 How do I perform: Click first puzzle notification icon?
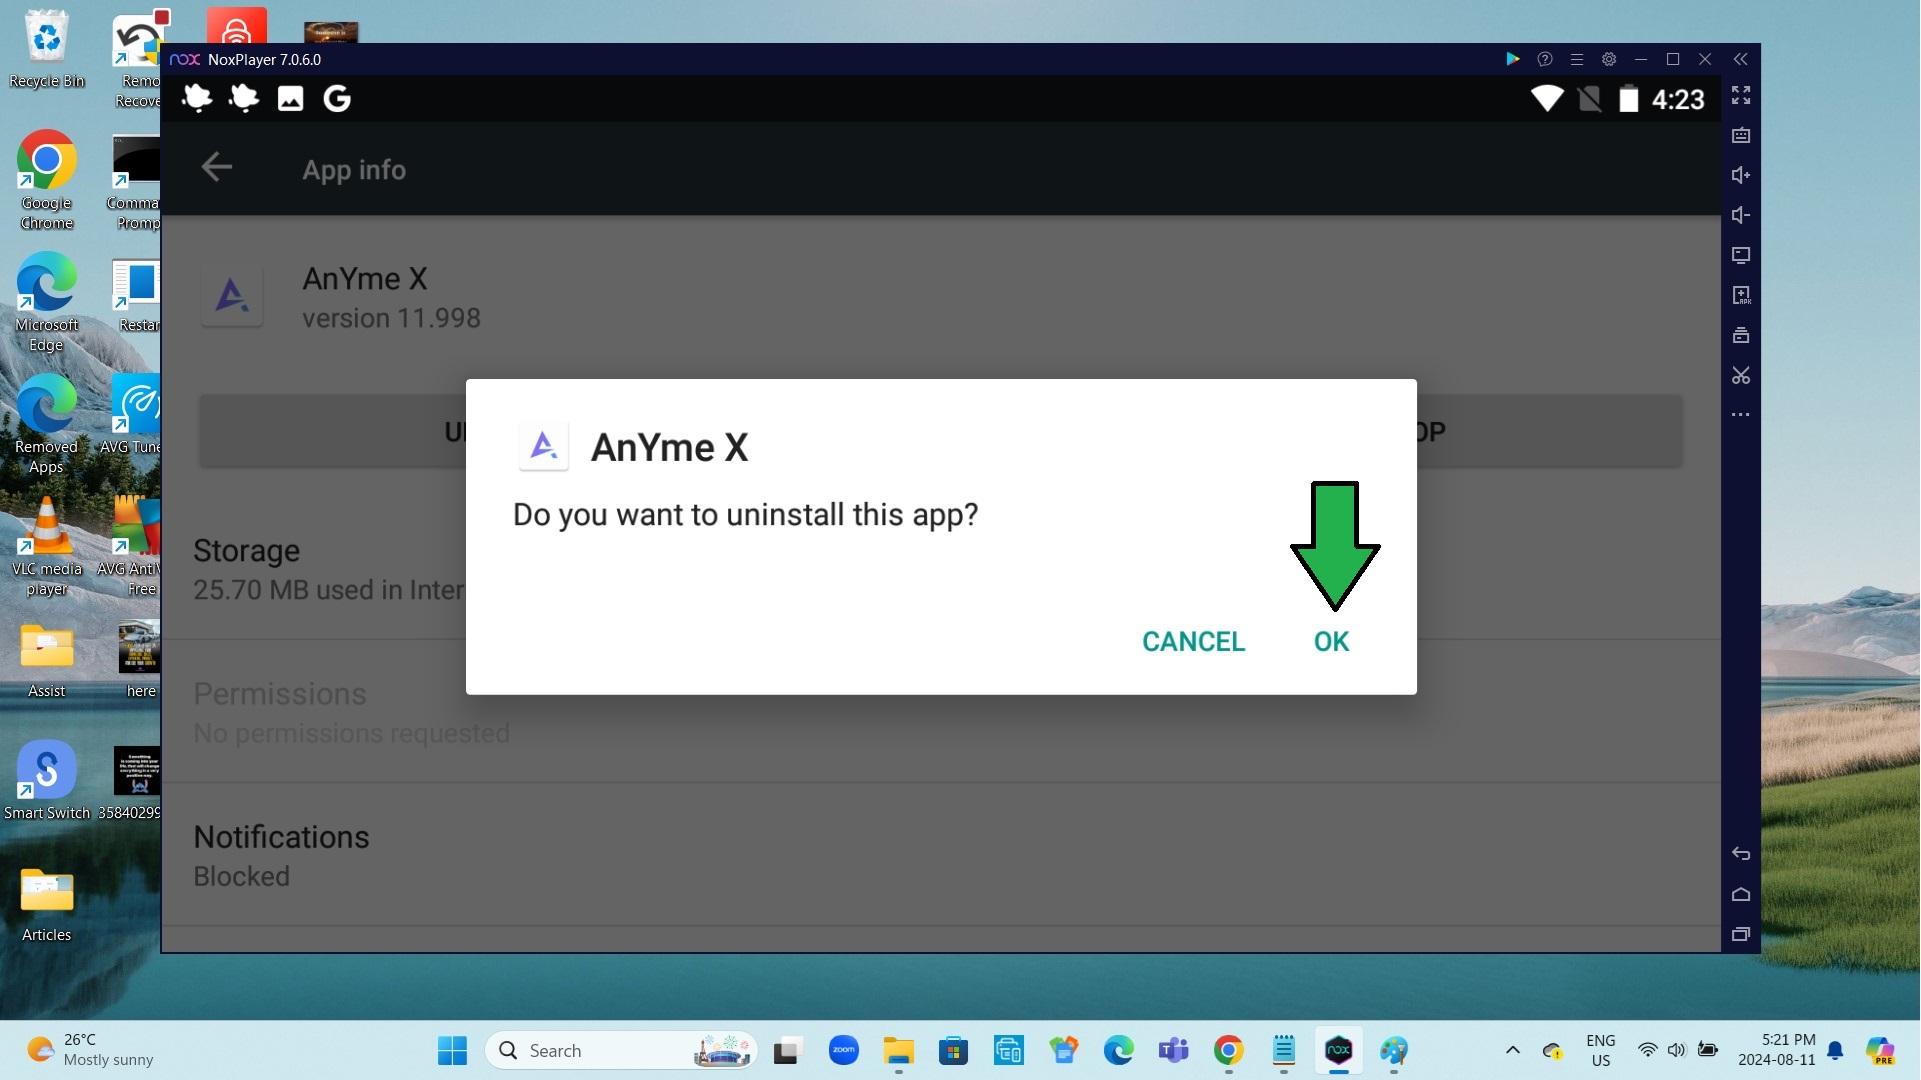pos(197,98)
